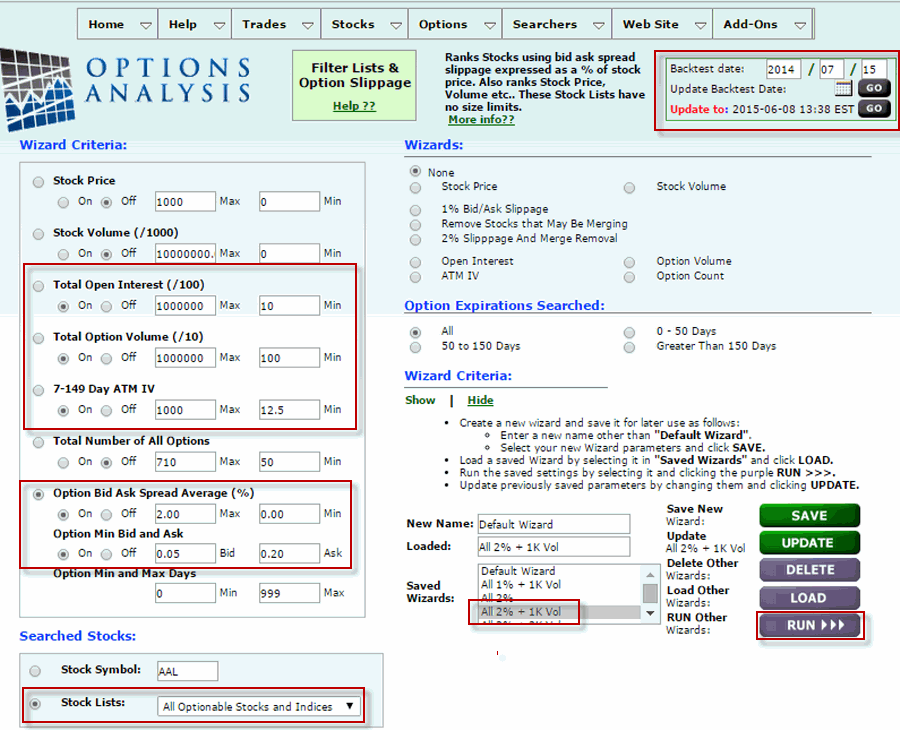Select Option Count wizard radio
This screenshot has height=730, width=900.
[630, 277]
